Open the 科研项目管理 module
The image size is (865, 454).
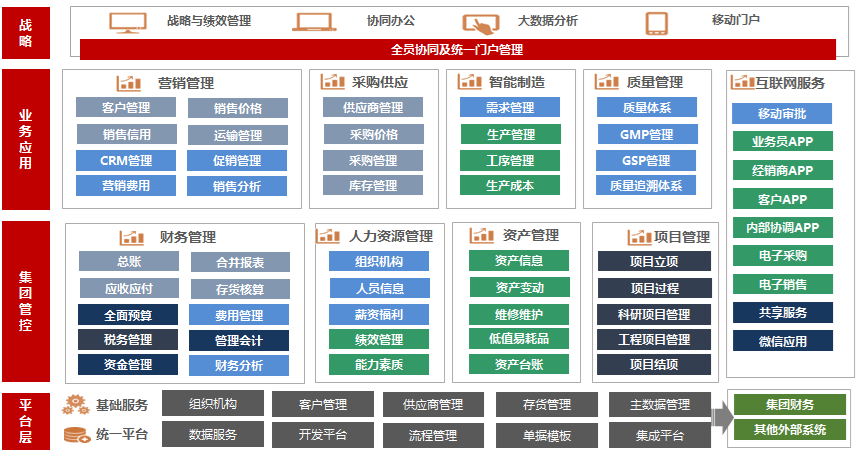coord(654,314)
